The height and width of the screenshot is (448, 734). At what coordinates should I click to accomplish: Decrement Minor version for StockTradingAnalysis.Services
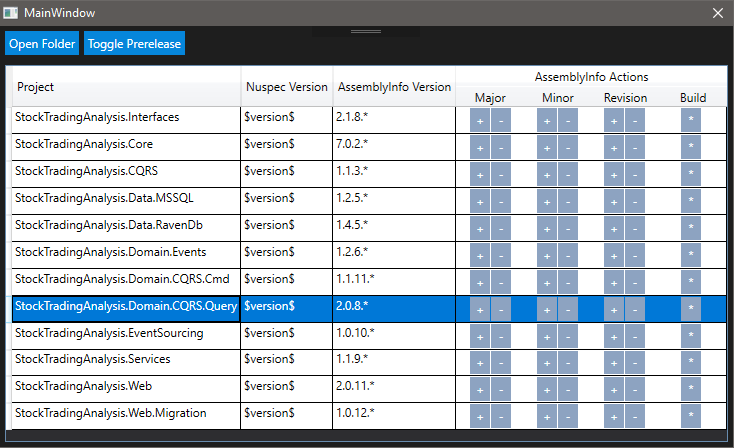point(568,363)
